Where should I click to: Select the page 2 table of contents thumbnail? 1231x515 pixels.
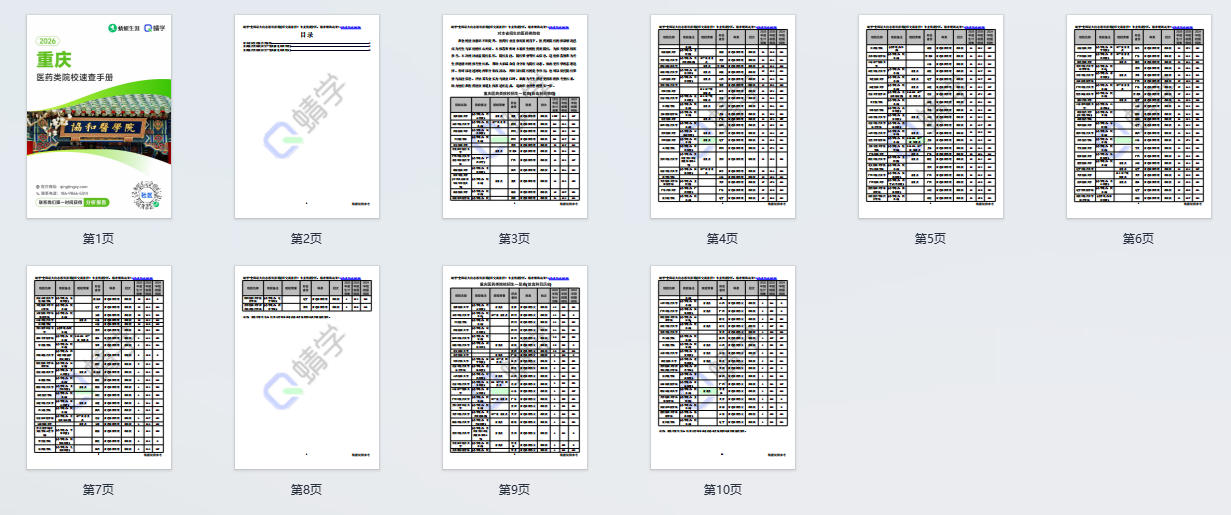coord(307,116)
